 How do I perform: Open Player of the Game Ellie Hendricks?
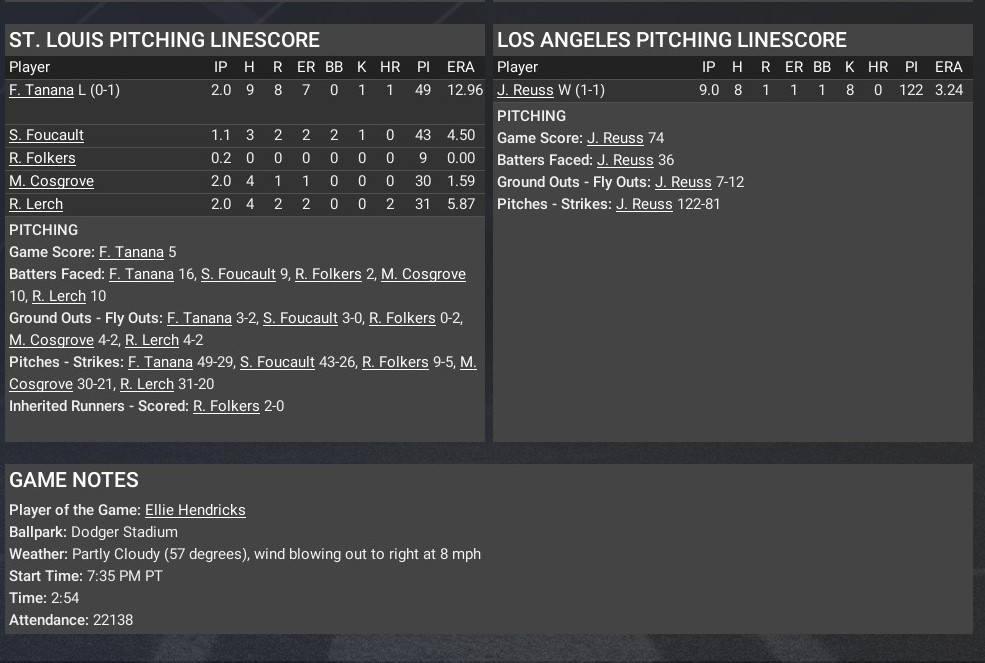pos(195,510)
